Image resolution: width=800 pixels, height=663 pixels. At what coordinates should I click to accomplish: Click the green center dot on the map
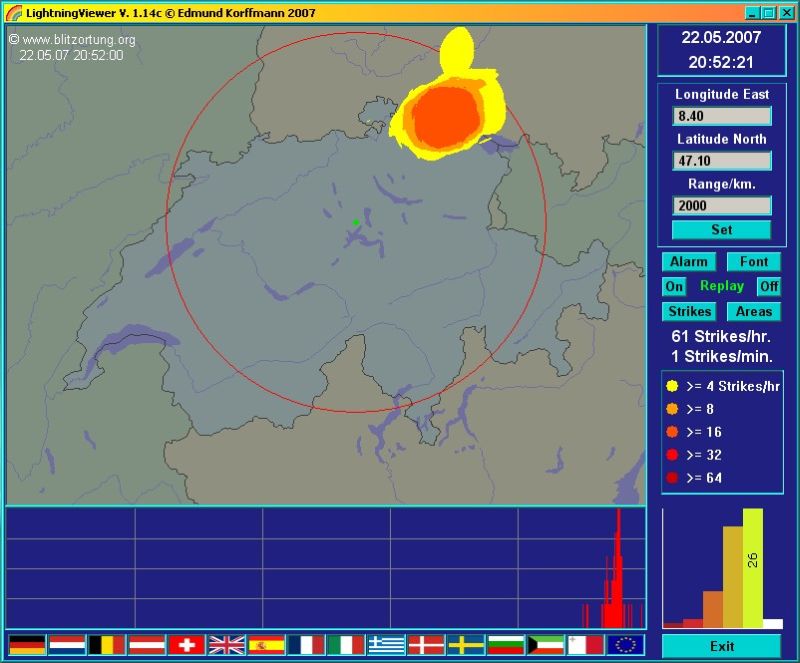(x=356, y=222)
